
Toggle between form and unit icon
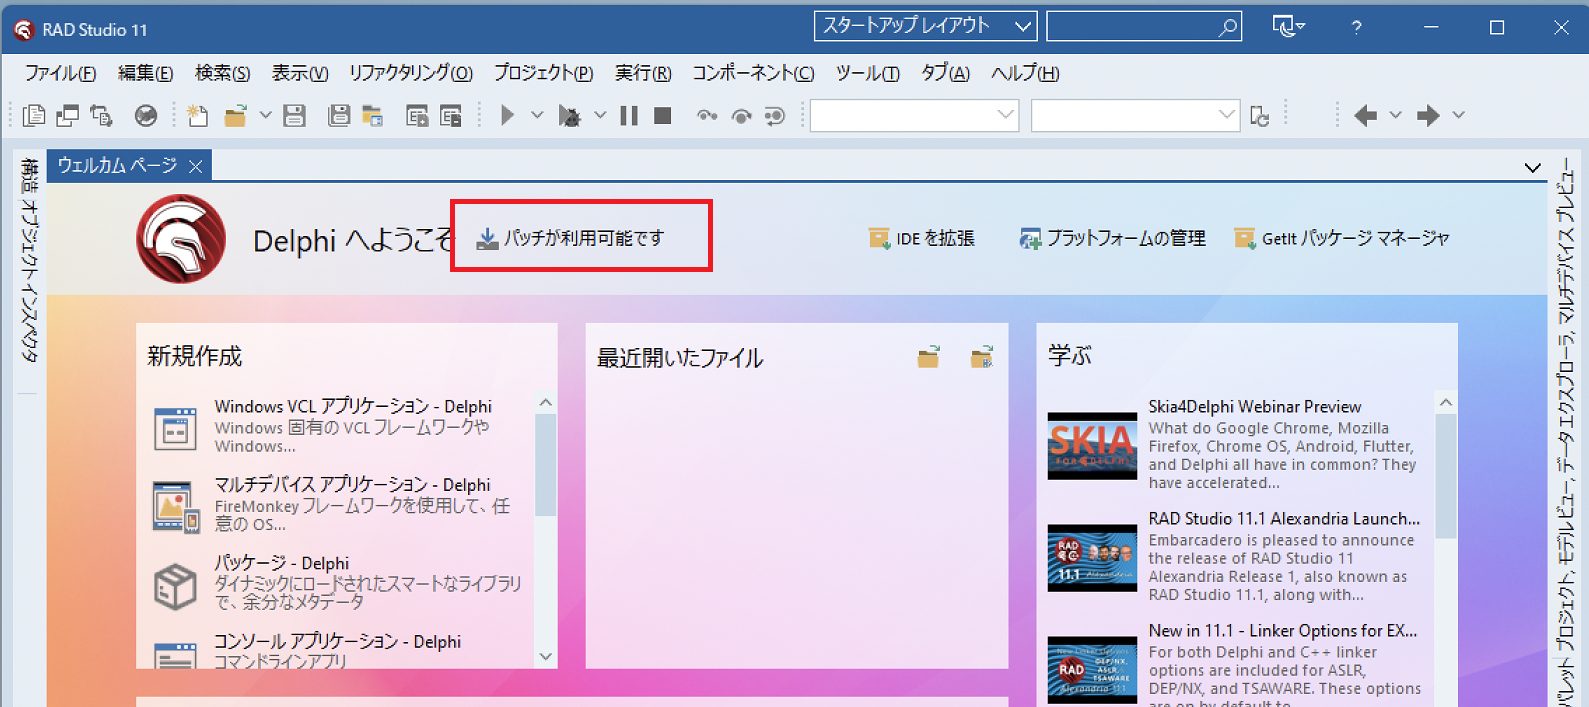click(x=101, y=116)
